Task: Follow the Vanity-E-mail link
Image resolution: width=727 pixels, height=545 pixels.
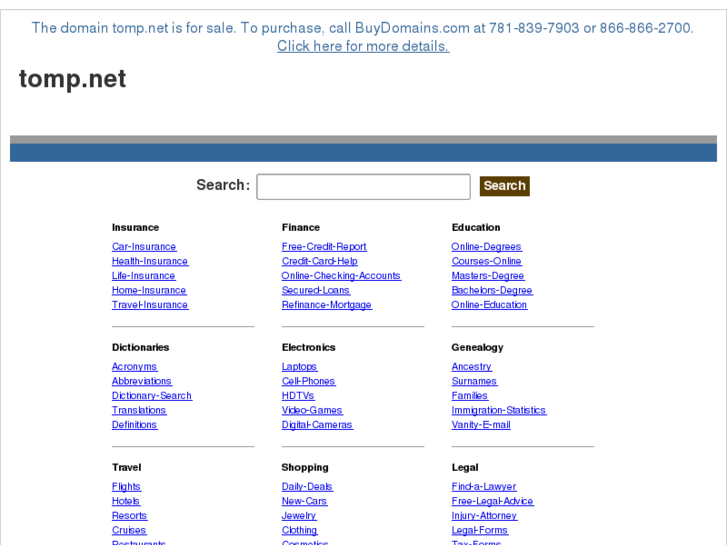Action: (x=481, y=425)
